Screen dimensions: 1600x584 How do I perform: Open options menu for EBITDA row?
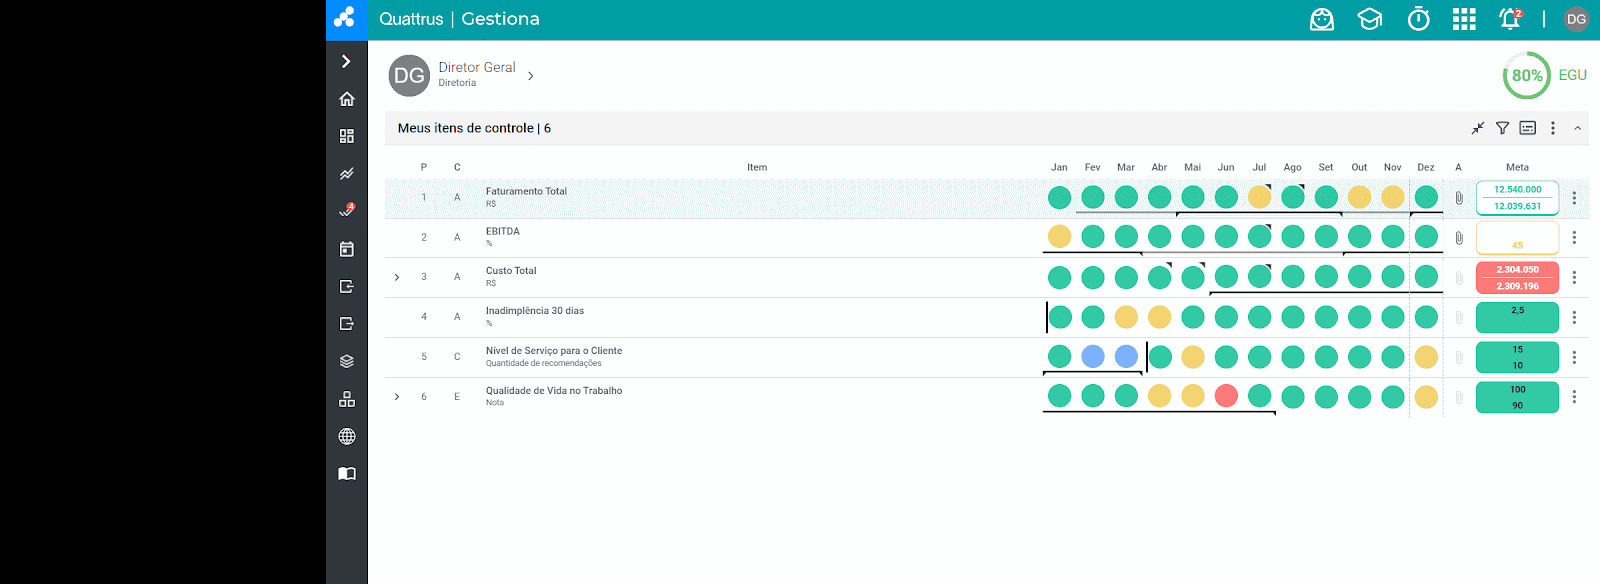coord(1574,238)
